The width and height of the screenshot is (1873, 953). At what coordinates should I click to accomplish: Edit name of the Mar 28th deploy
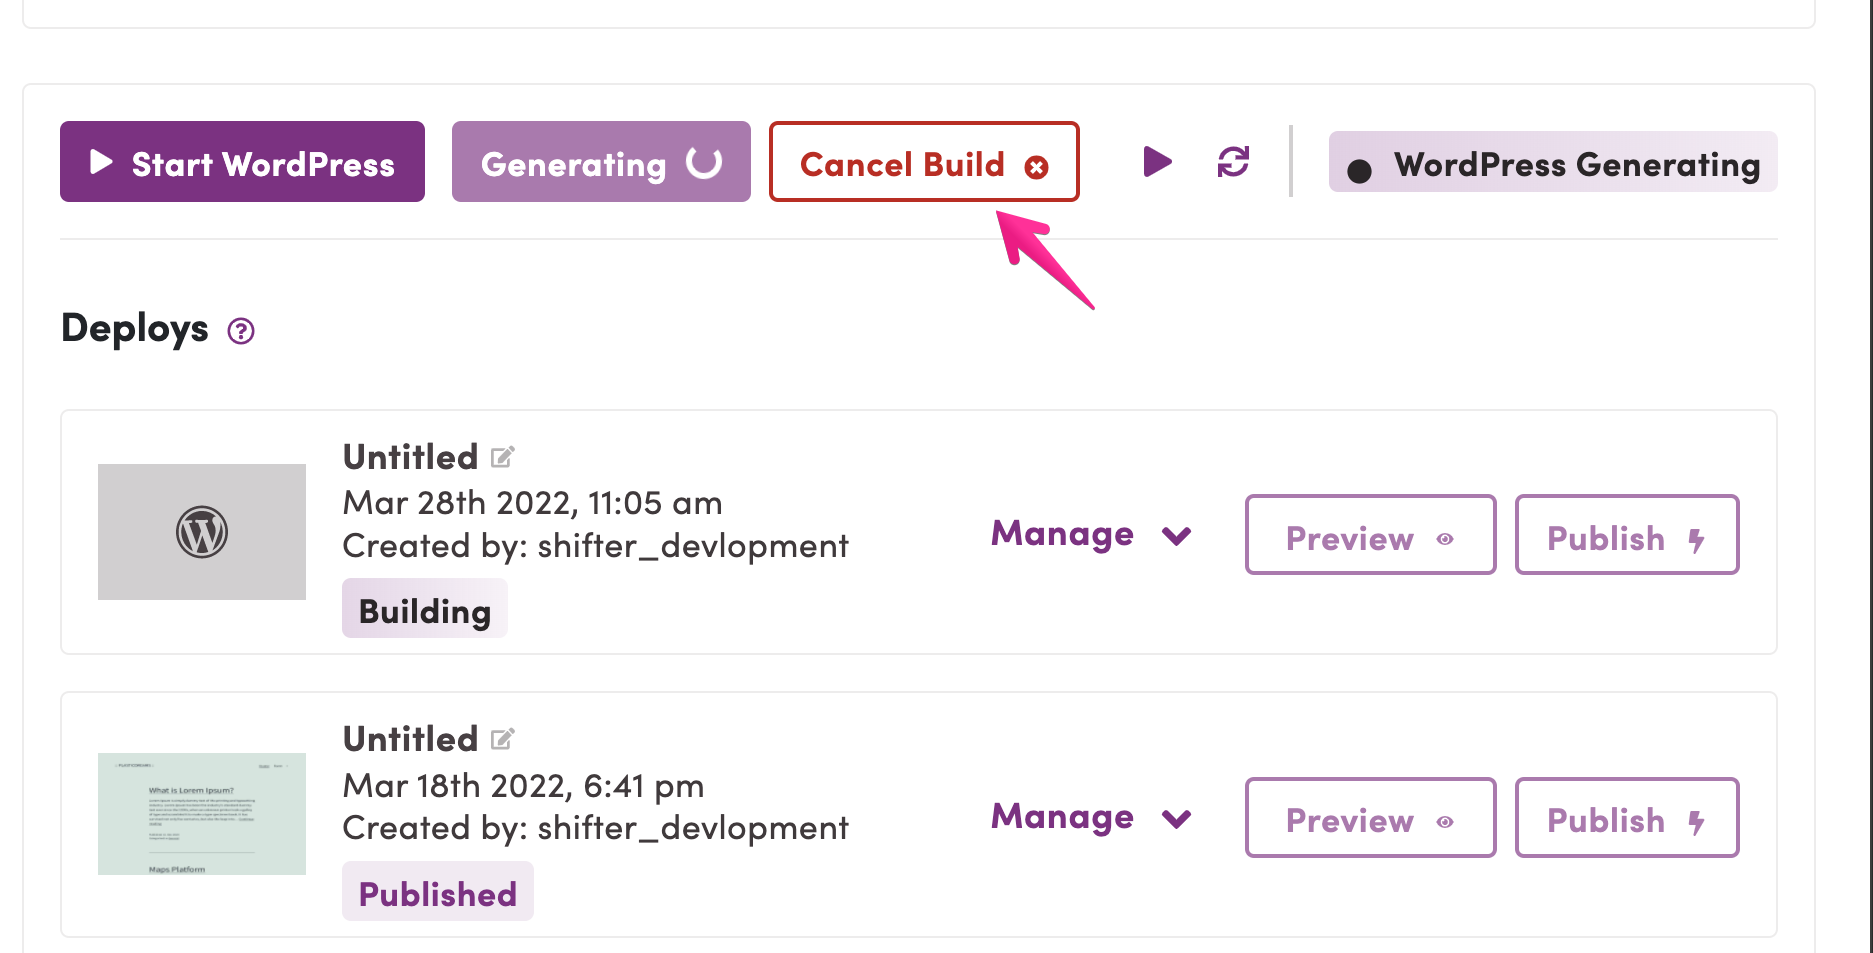click(502, 457)
